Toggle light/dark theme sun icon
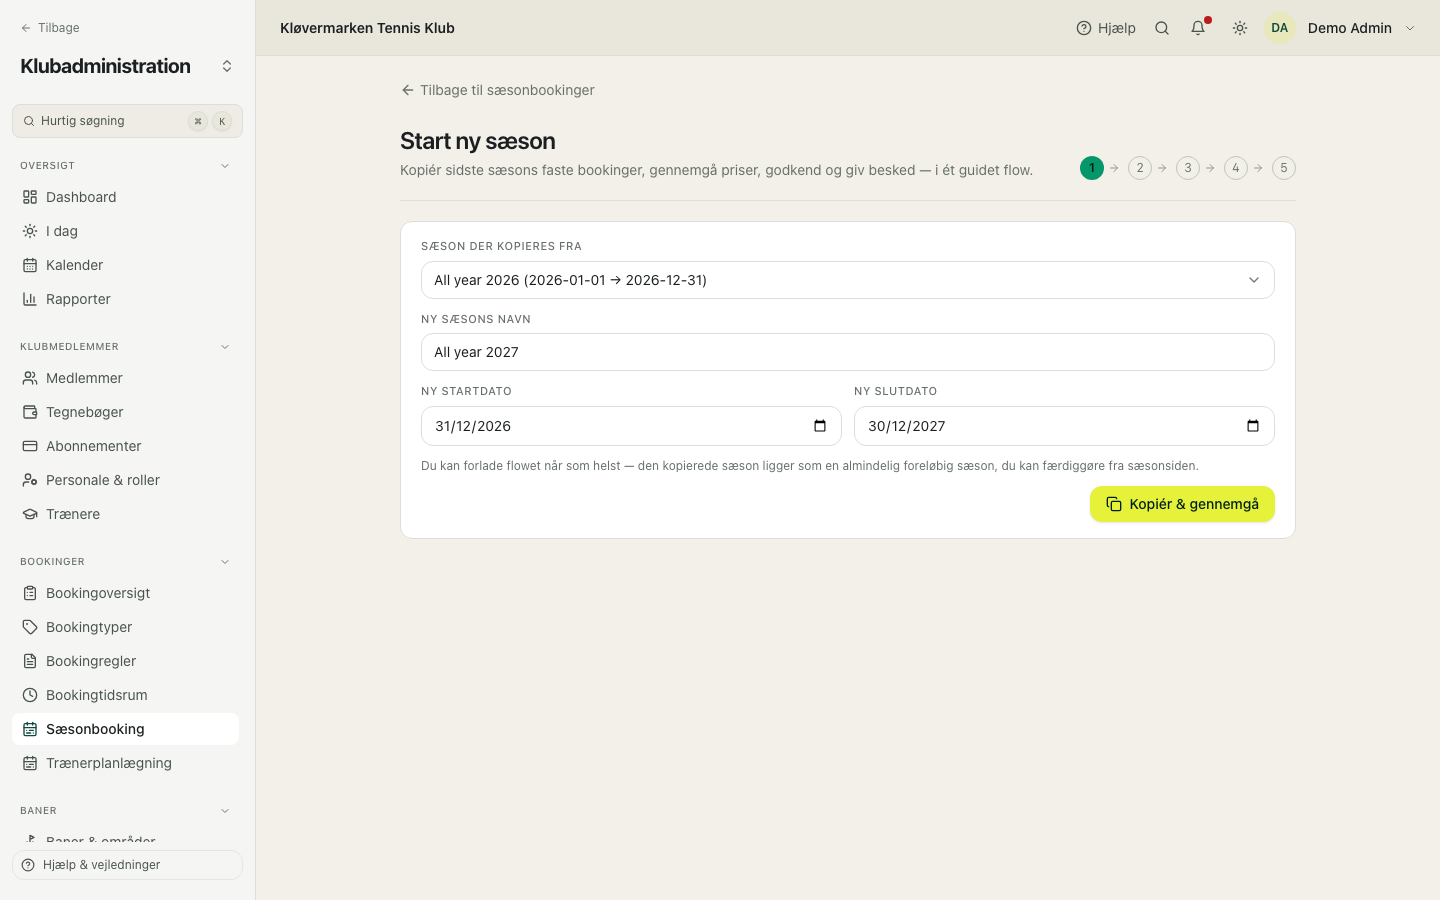This screenshot has width=1440, height=900. coord(1240,28)
